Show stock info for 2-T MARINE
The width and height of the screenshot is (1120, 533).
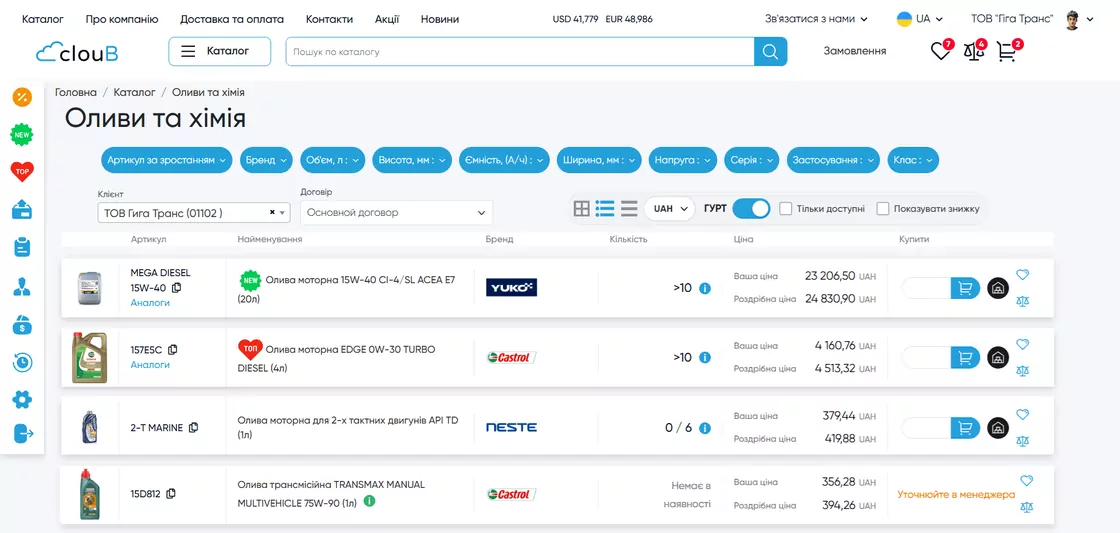705,428
